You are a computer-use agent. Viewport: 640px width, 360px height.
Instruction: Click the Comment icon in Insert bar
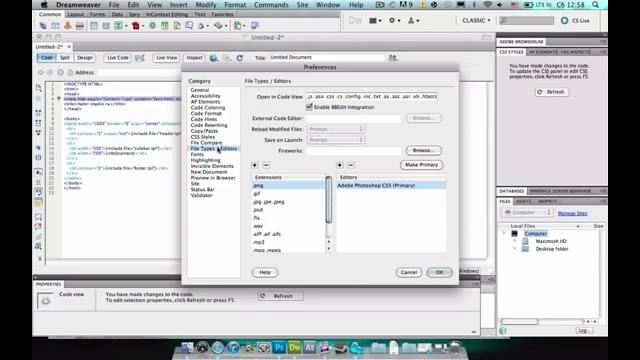(x=189, y=26)
